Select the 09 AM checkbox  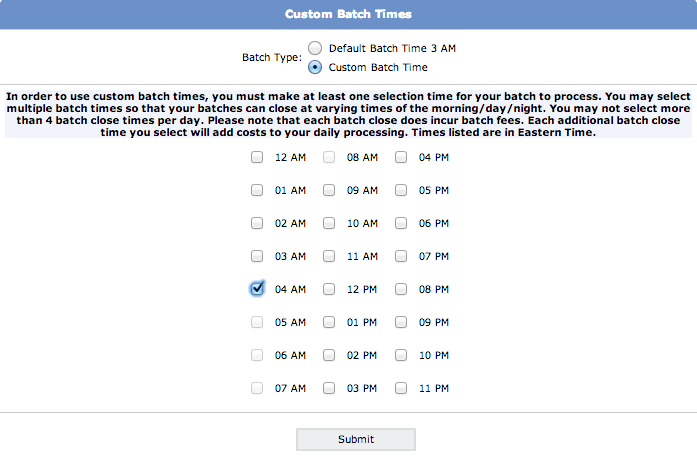pos(329,190)
